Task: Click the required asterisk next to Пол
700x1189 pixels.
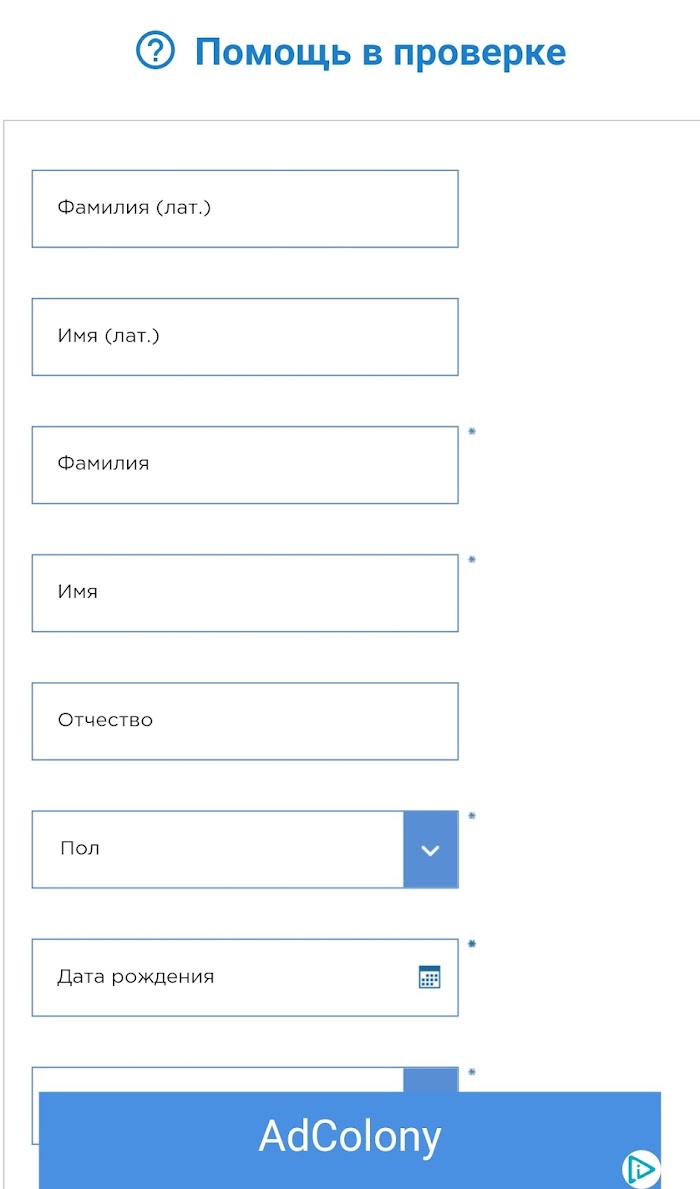Action: click(x=472, y=816)
